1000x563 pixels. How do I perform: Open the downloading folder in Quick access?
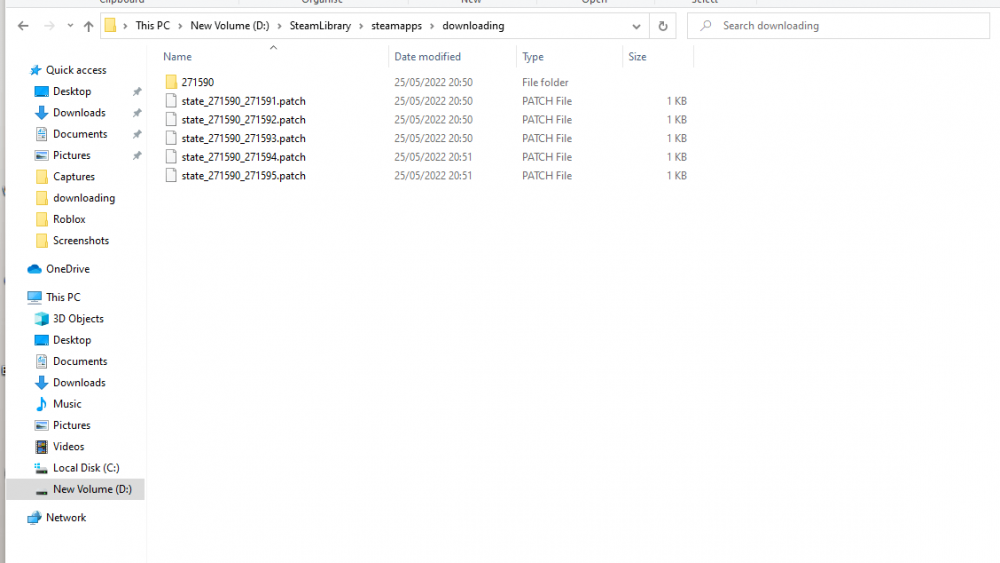click(84, 198)
